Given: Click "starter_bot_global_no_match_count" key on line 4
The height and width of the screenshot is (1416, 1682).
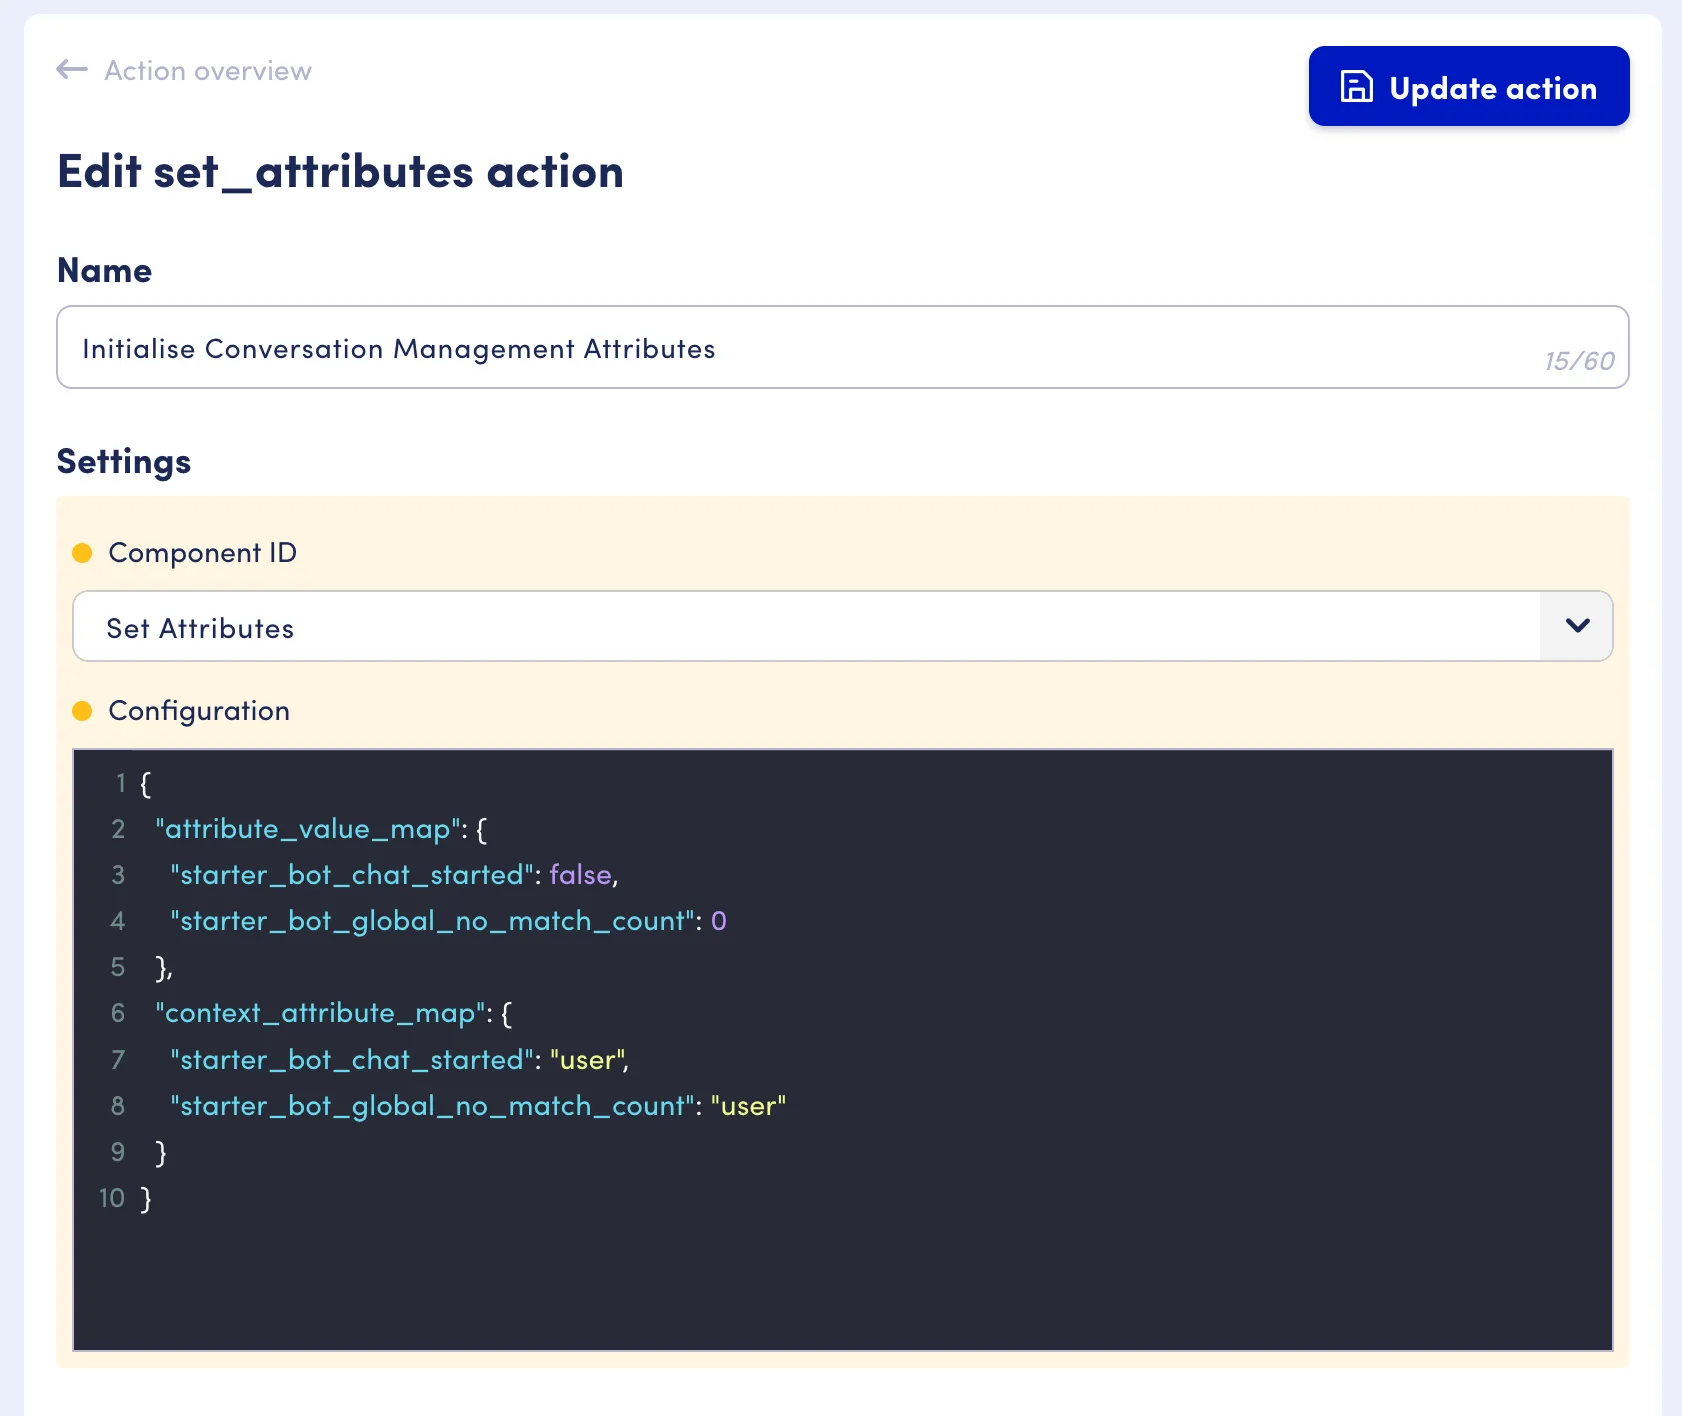Looking at the screenshot, I should pyautogui.click(x=432, y=921).
